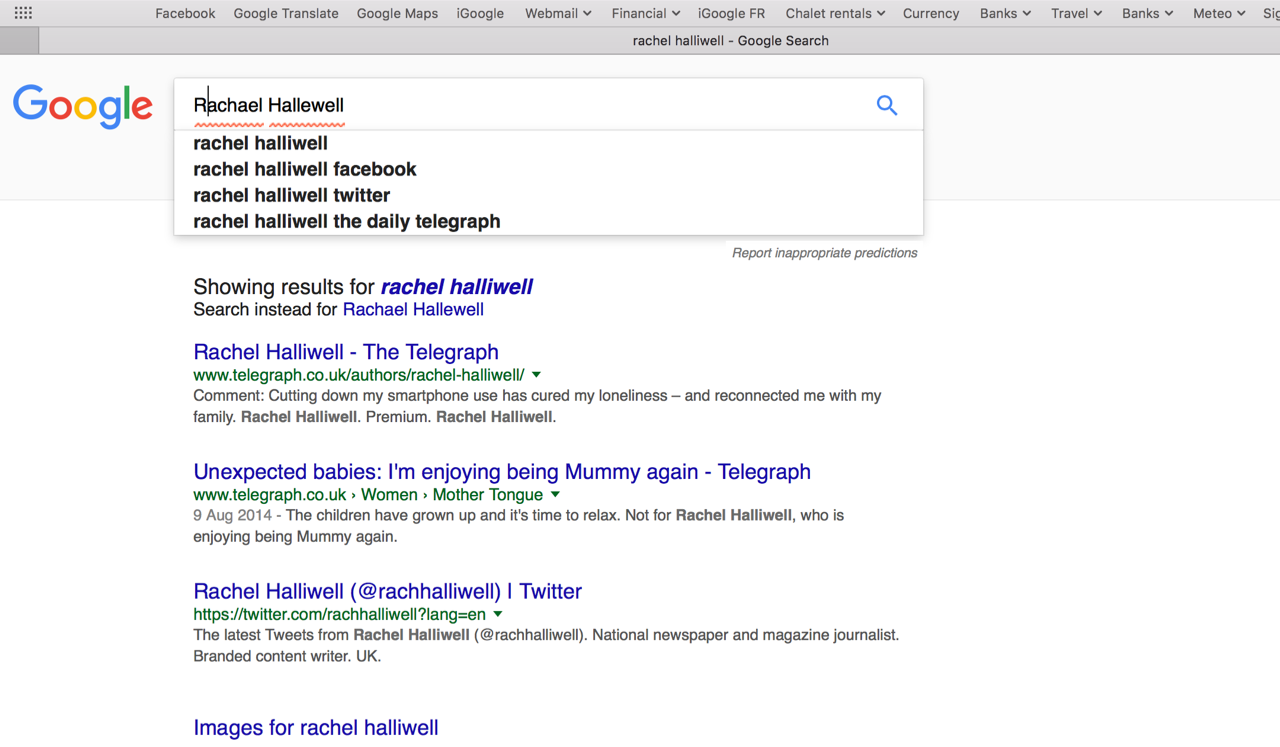Screen dimensions: 1280x747
Task: Expand the Banks folder right after Currency
Action: [x=1005, y=13]
